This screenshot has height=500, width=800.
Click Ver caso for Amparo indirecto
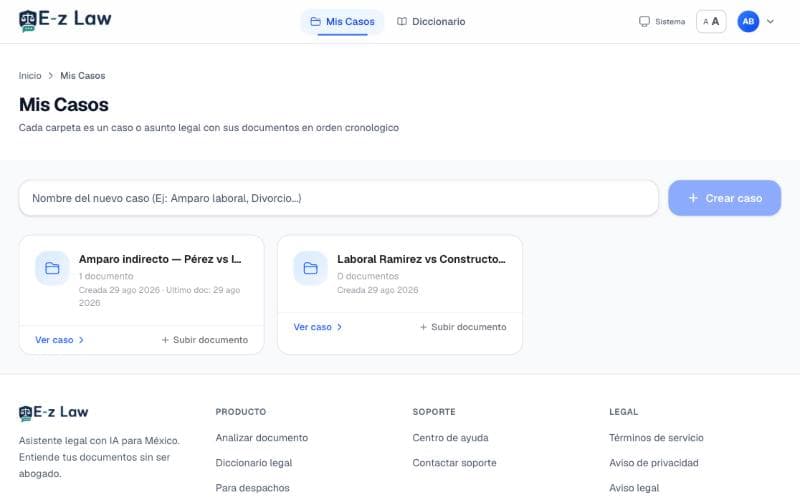click(59, 340)
